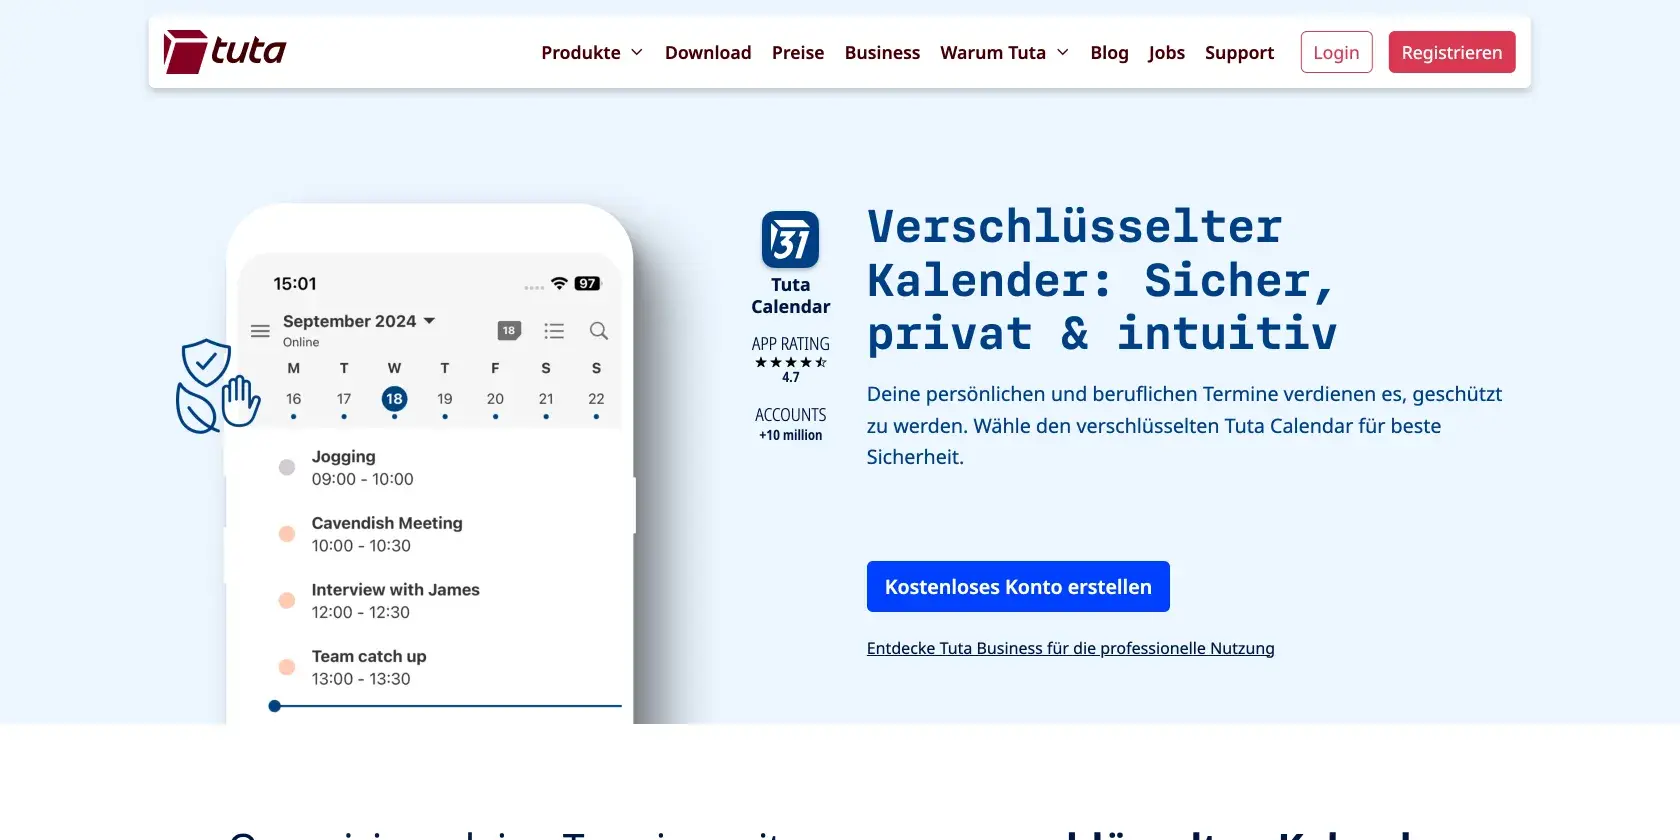
Task: Select day 17 in the week strip
Action: [x=344, y=399]
